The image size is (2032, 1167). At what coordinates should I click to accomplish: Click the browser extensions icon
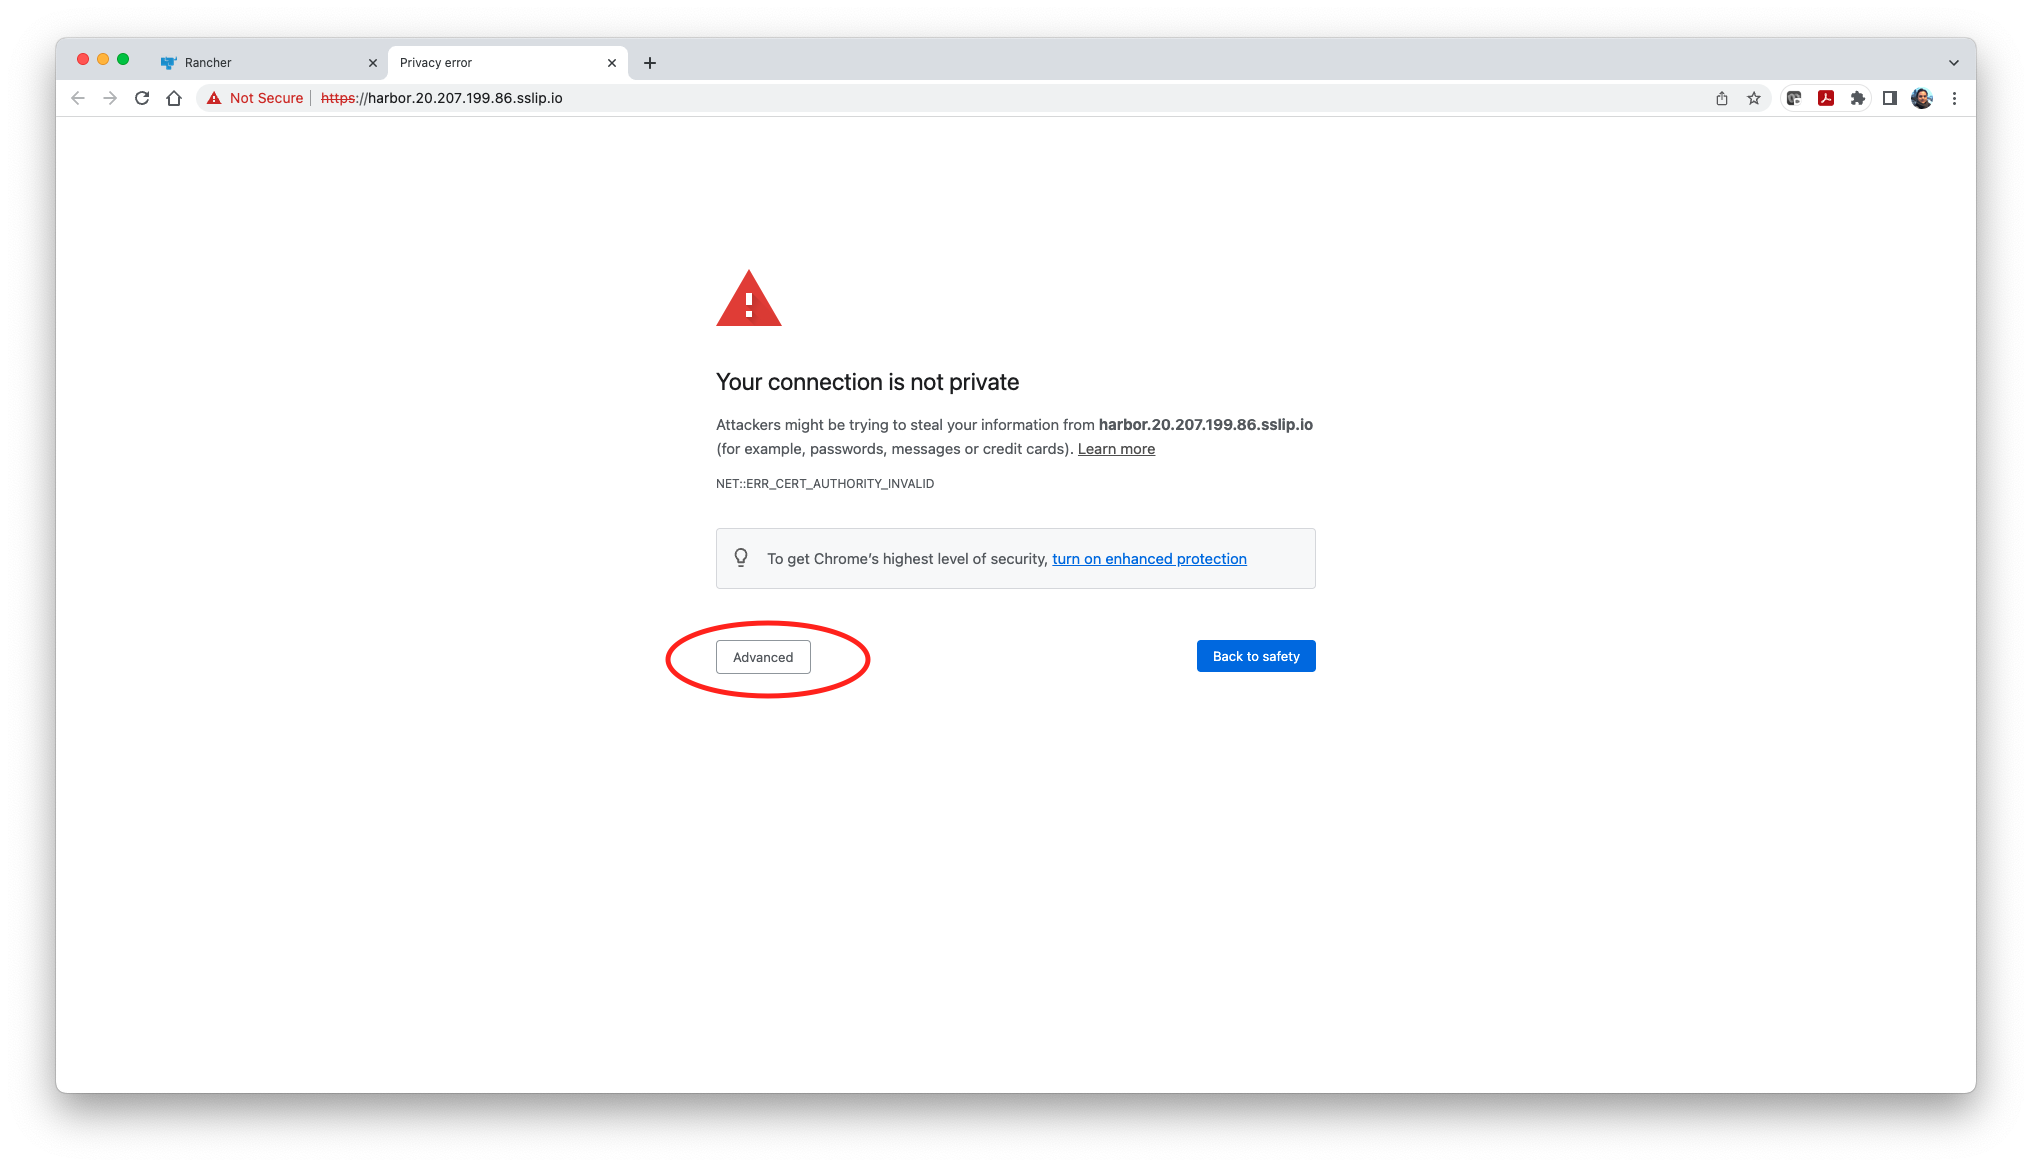tap(1859, 98)
